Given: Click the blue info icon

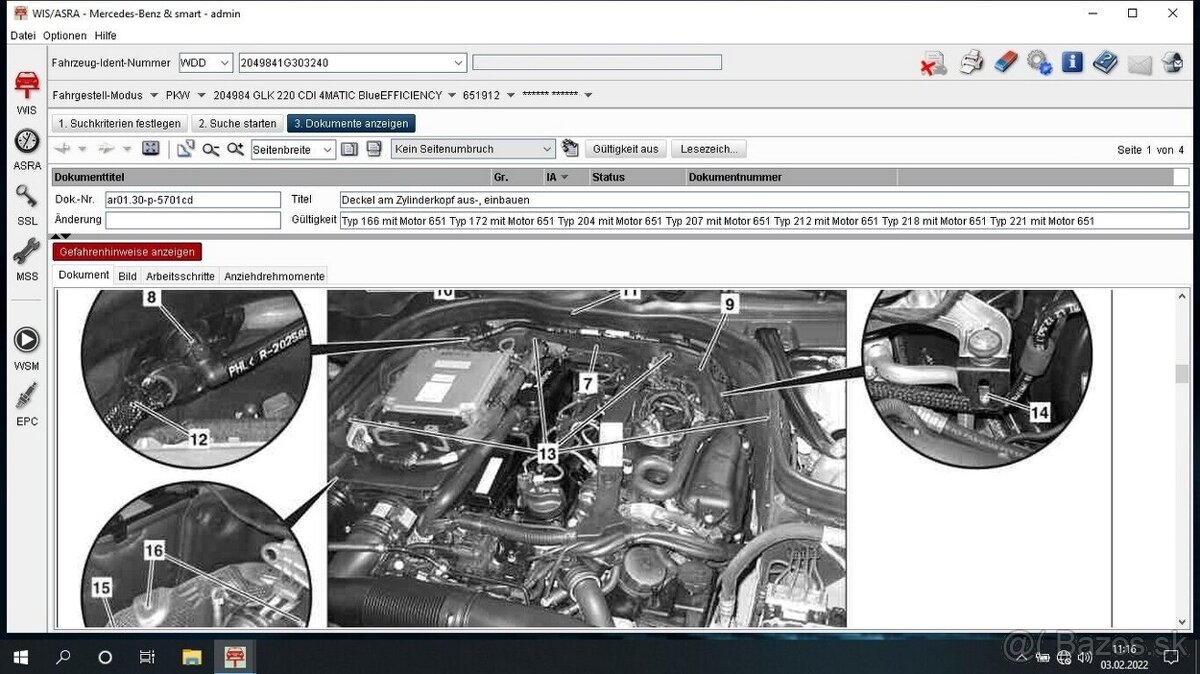Looking at the screenshot, I should (x=1072, y=63).
